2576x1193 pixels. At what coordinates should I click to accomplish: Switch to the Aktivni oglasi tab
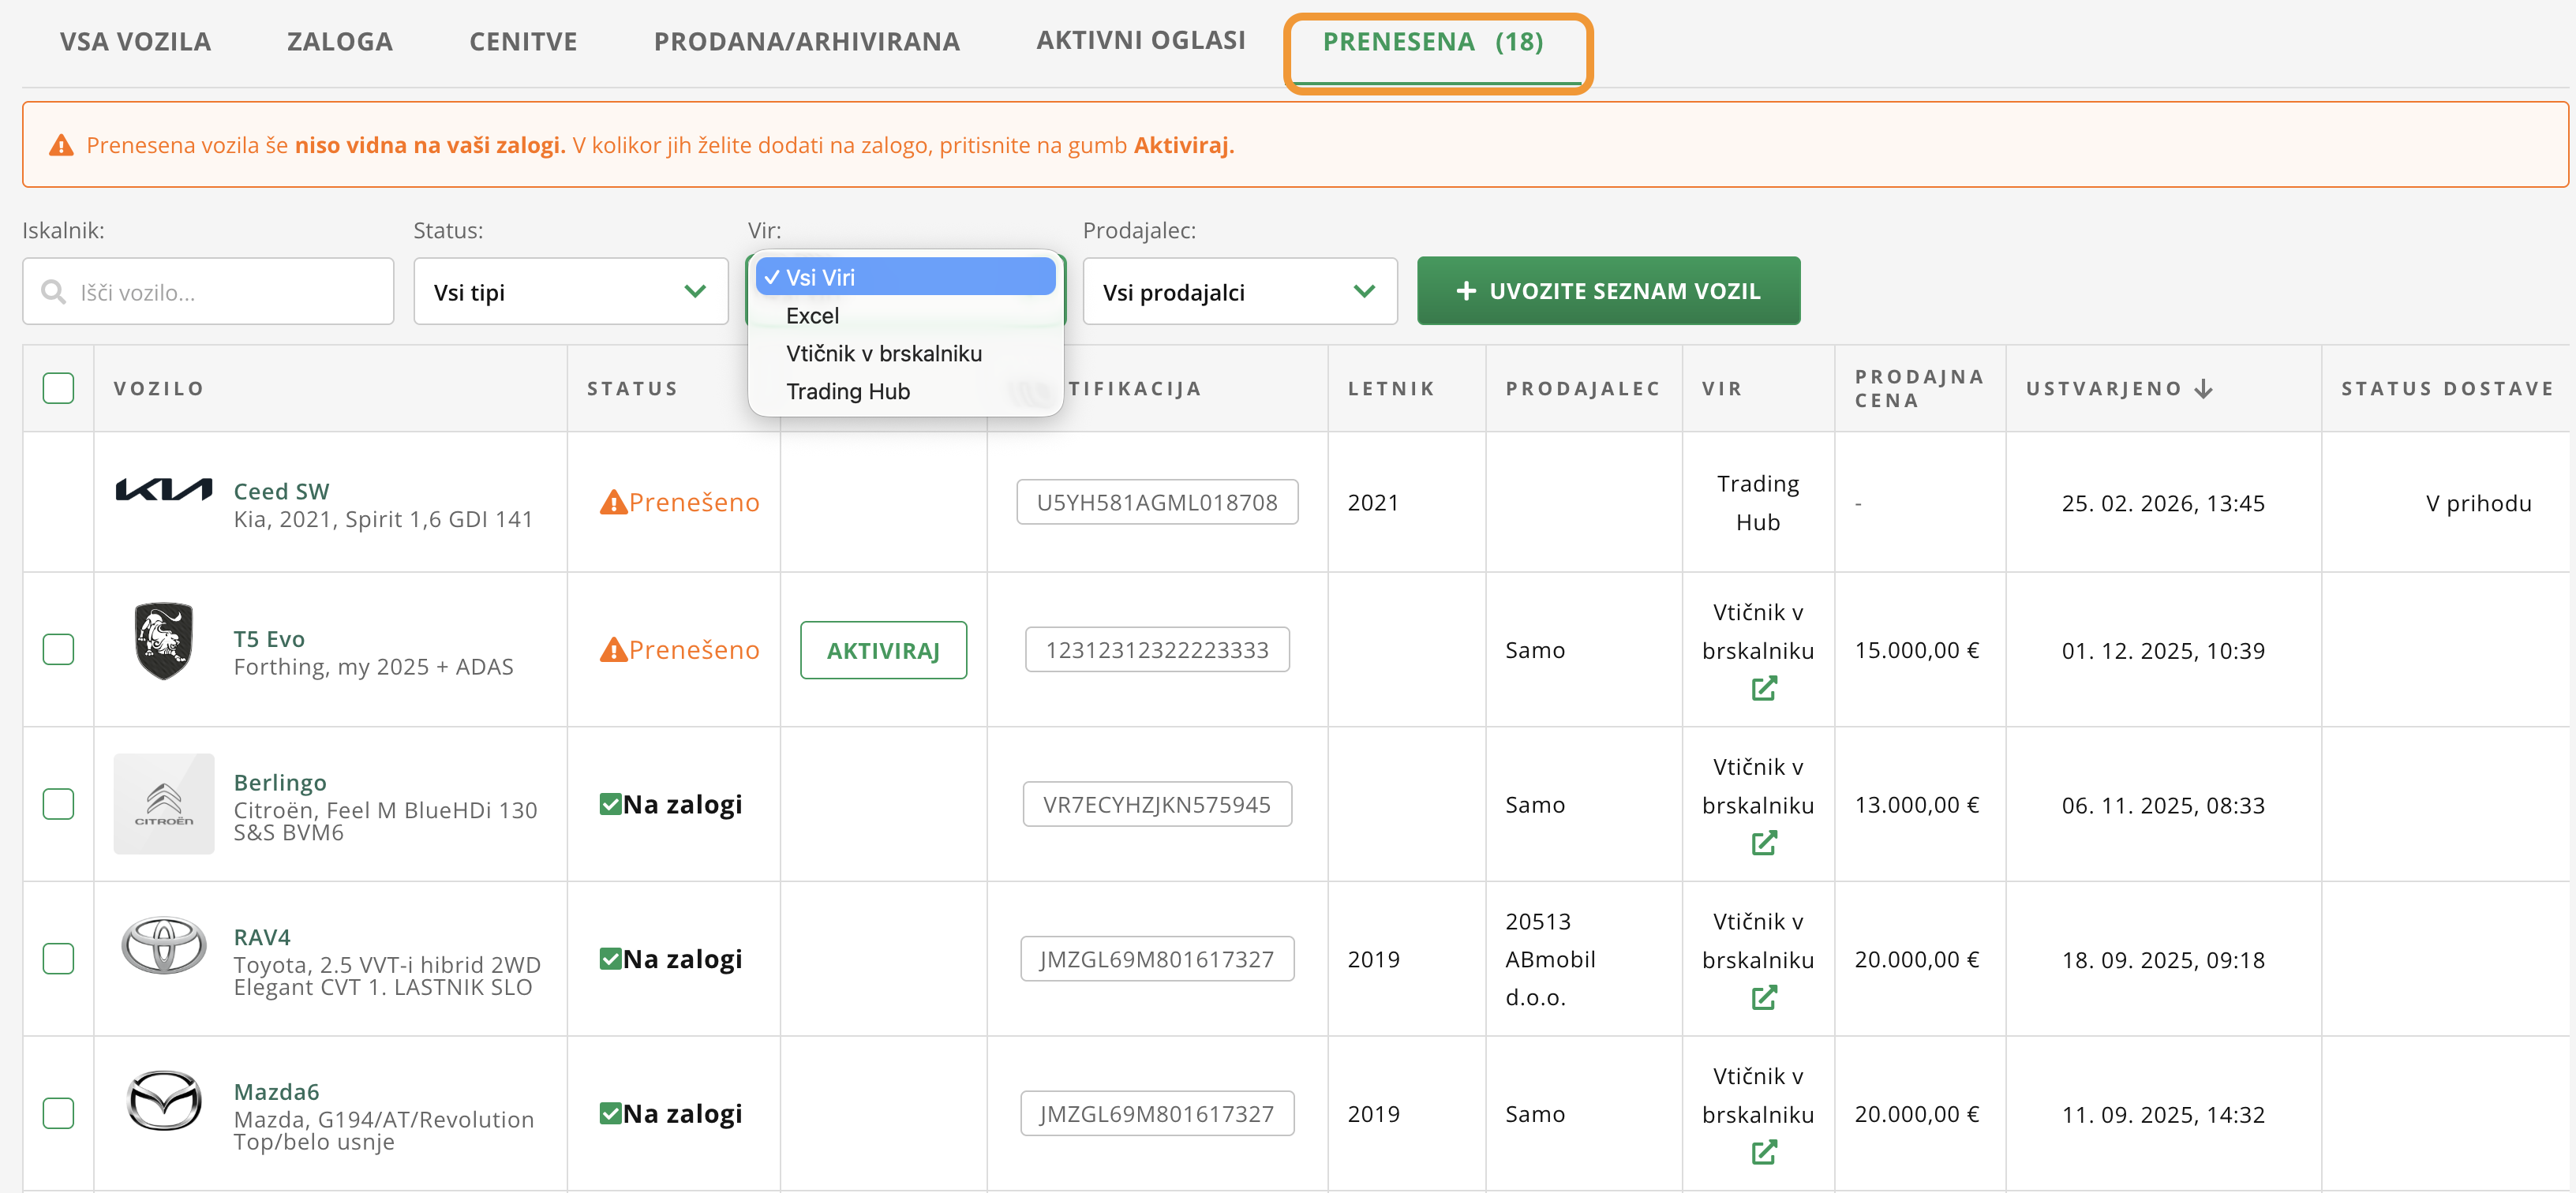click(1140, 41)
